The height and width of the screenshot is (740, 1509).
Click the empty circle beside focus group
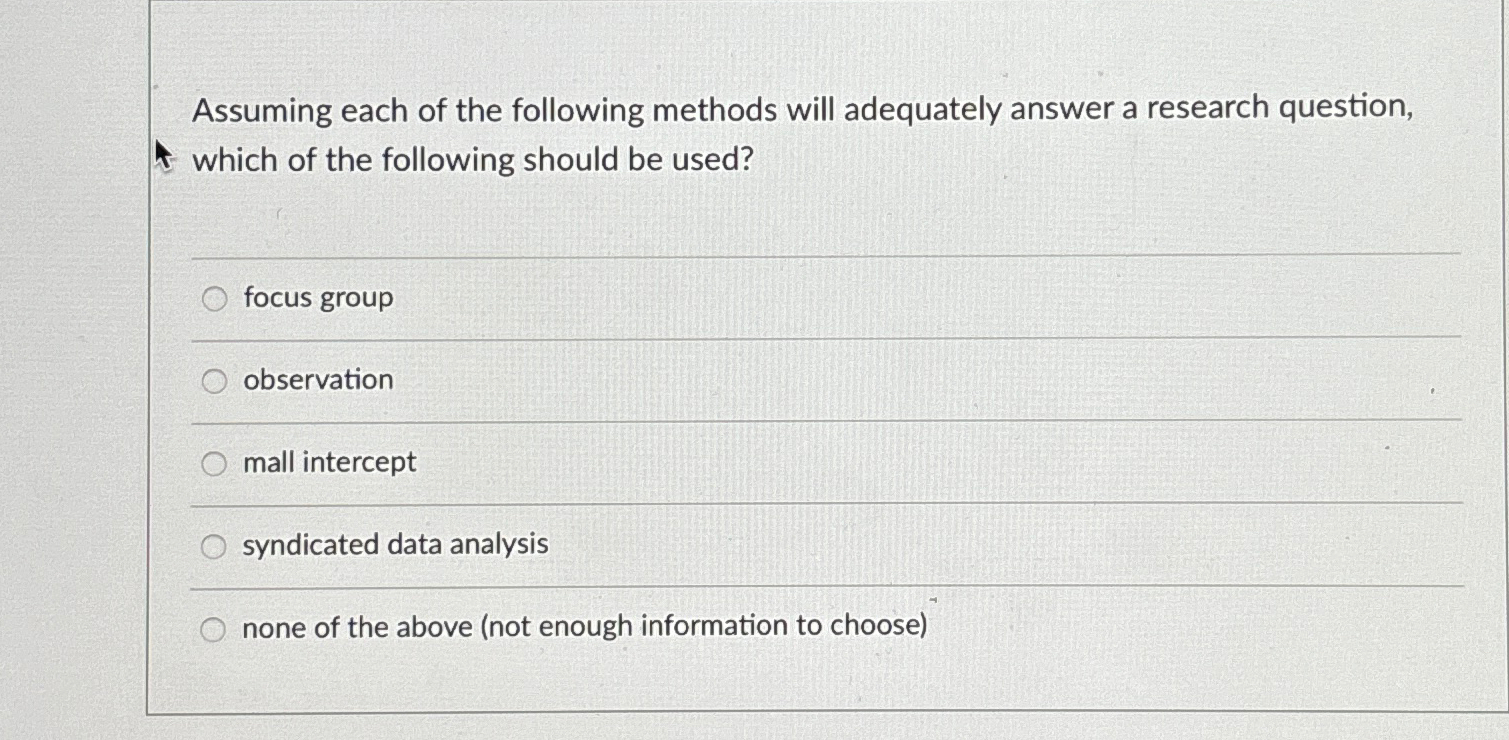[x=214, y=298]
